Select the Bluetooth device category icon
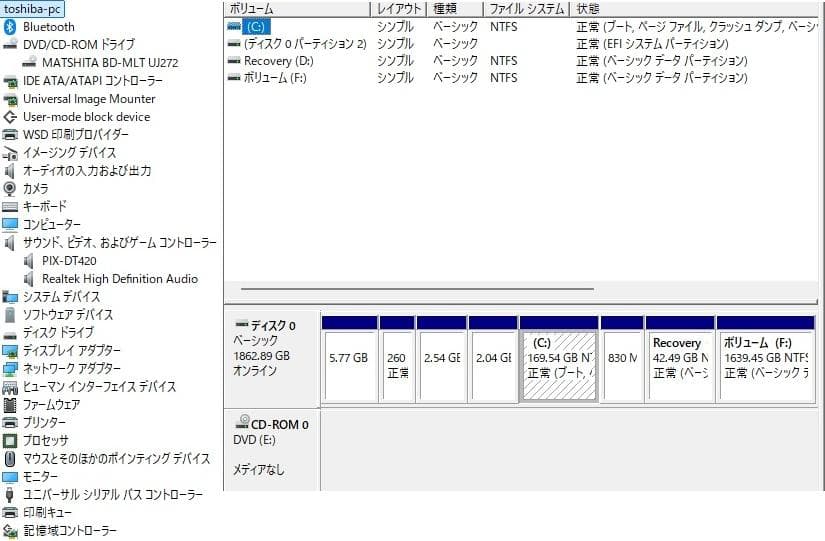The width and height of the screenshot is (825, 541). 9,27
